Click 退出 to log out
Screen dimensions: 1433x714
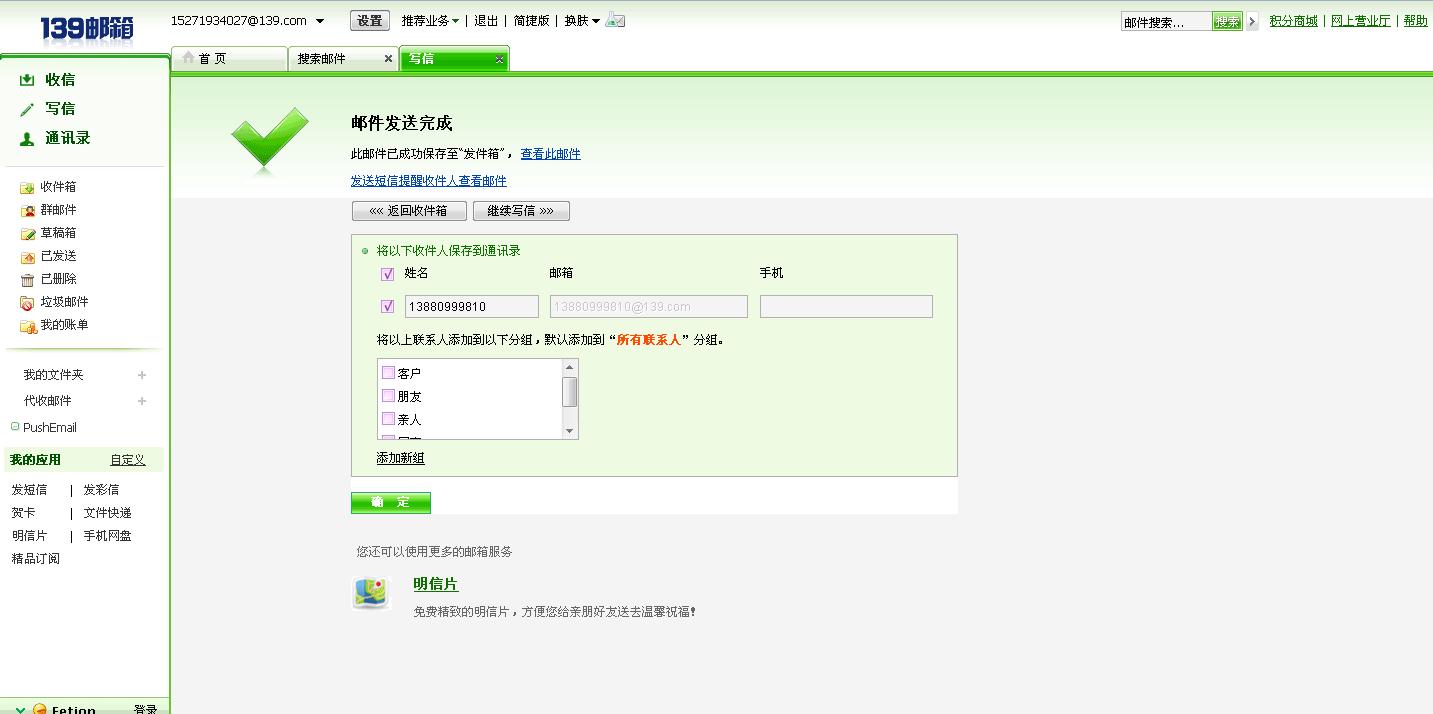point(486,21)
